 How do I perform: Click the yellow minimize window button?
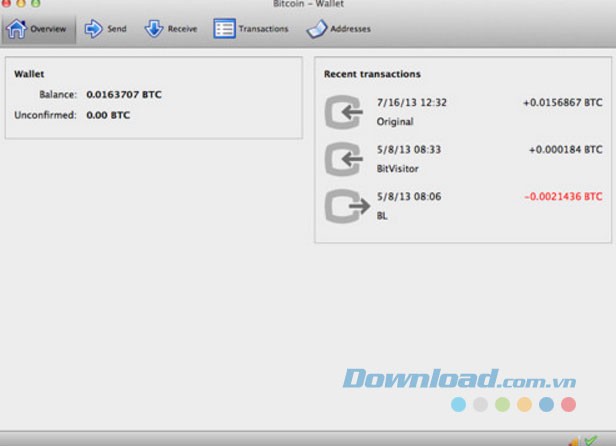tap(21, 3)
